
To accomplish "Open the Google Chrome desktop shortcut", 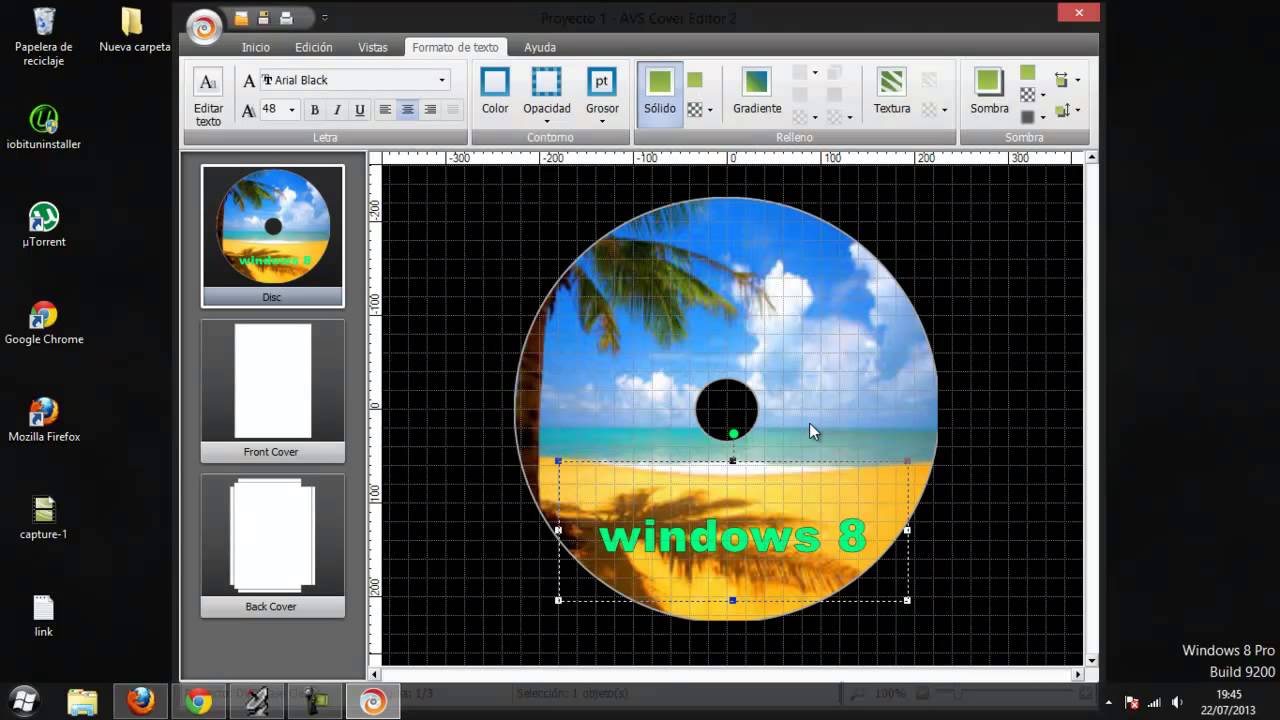I will click(x=44, y=322).
